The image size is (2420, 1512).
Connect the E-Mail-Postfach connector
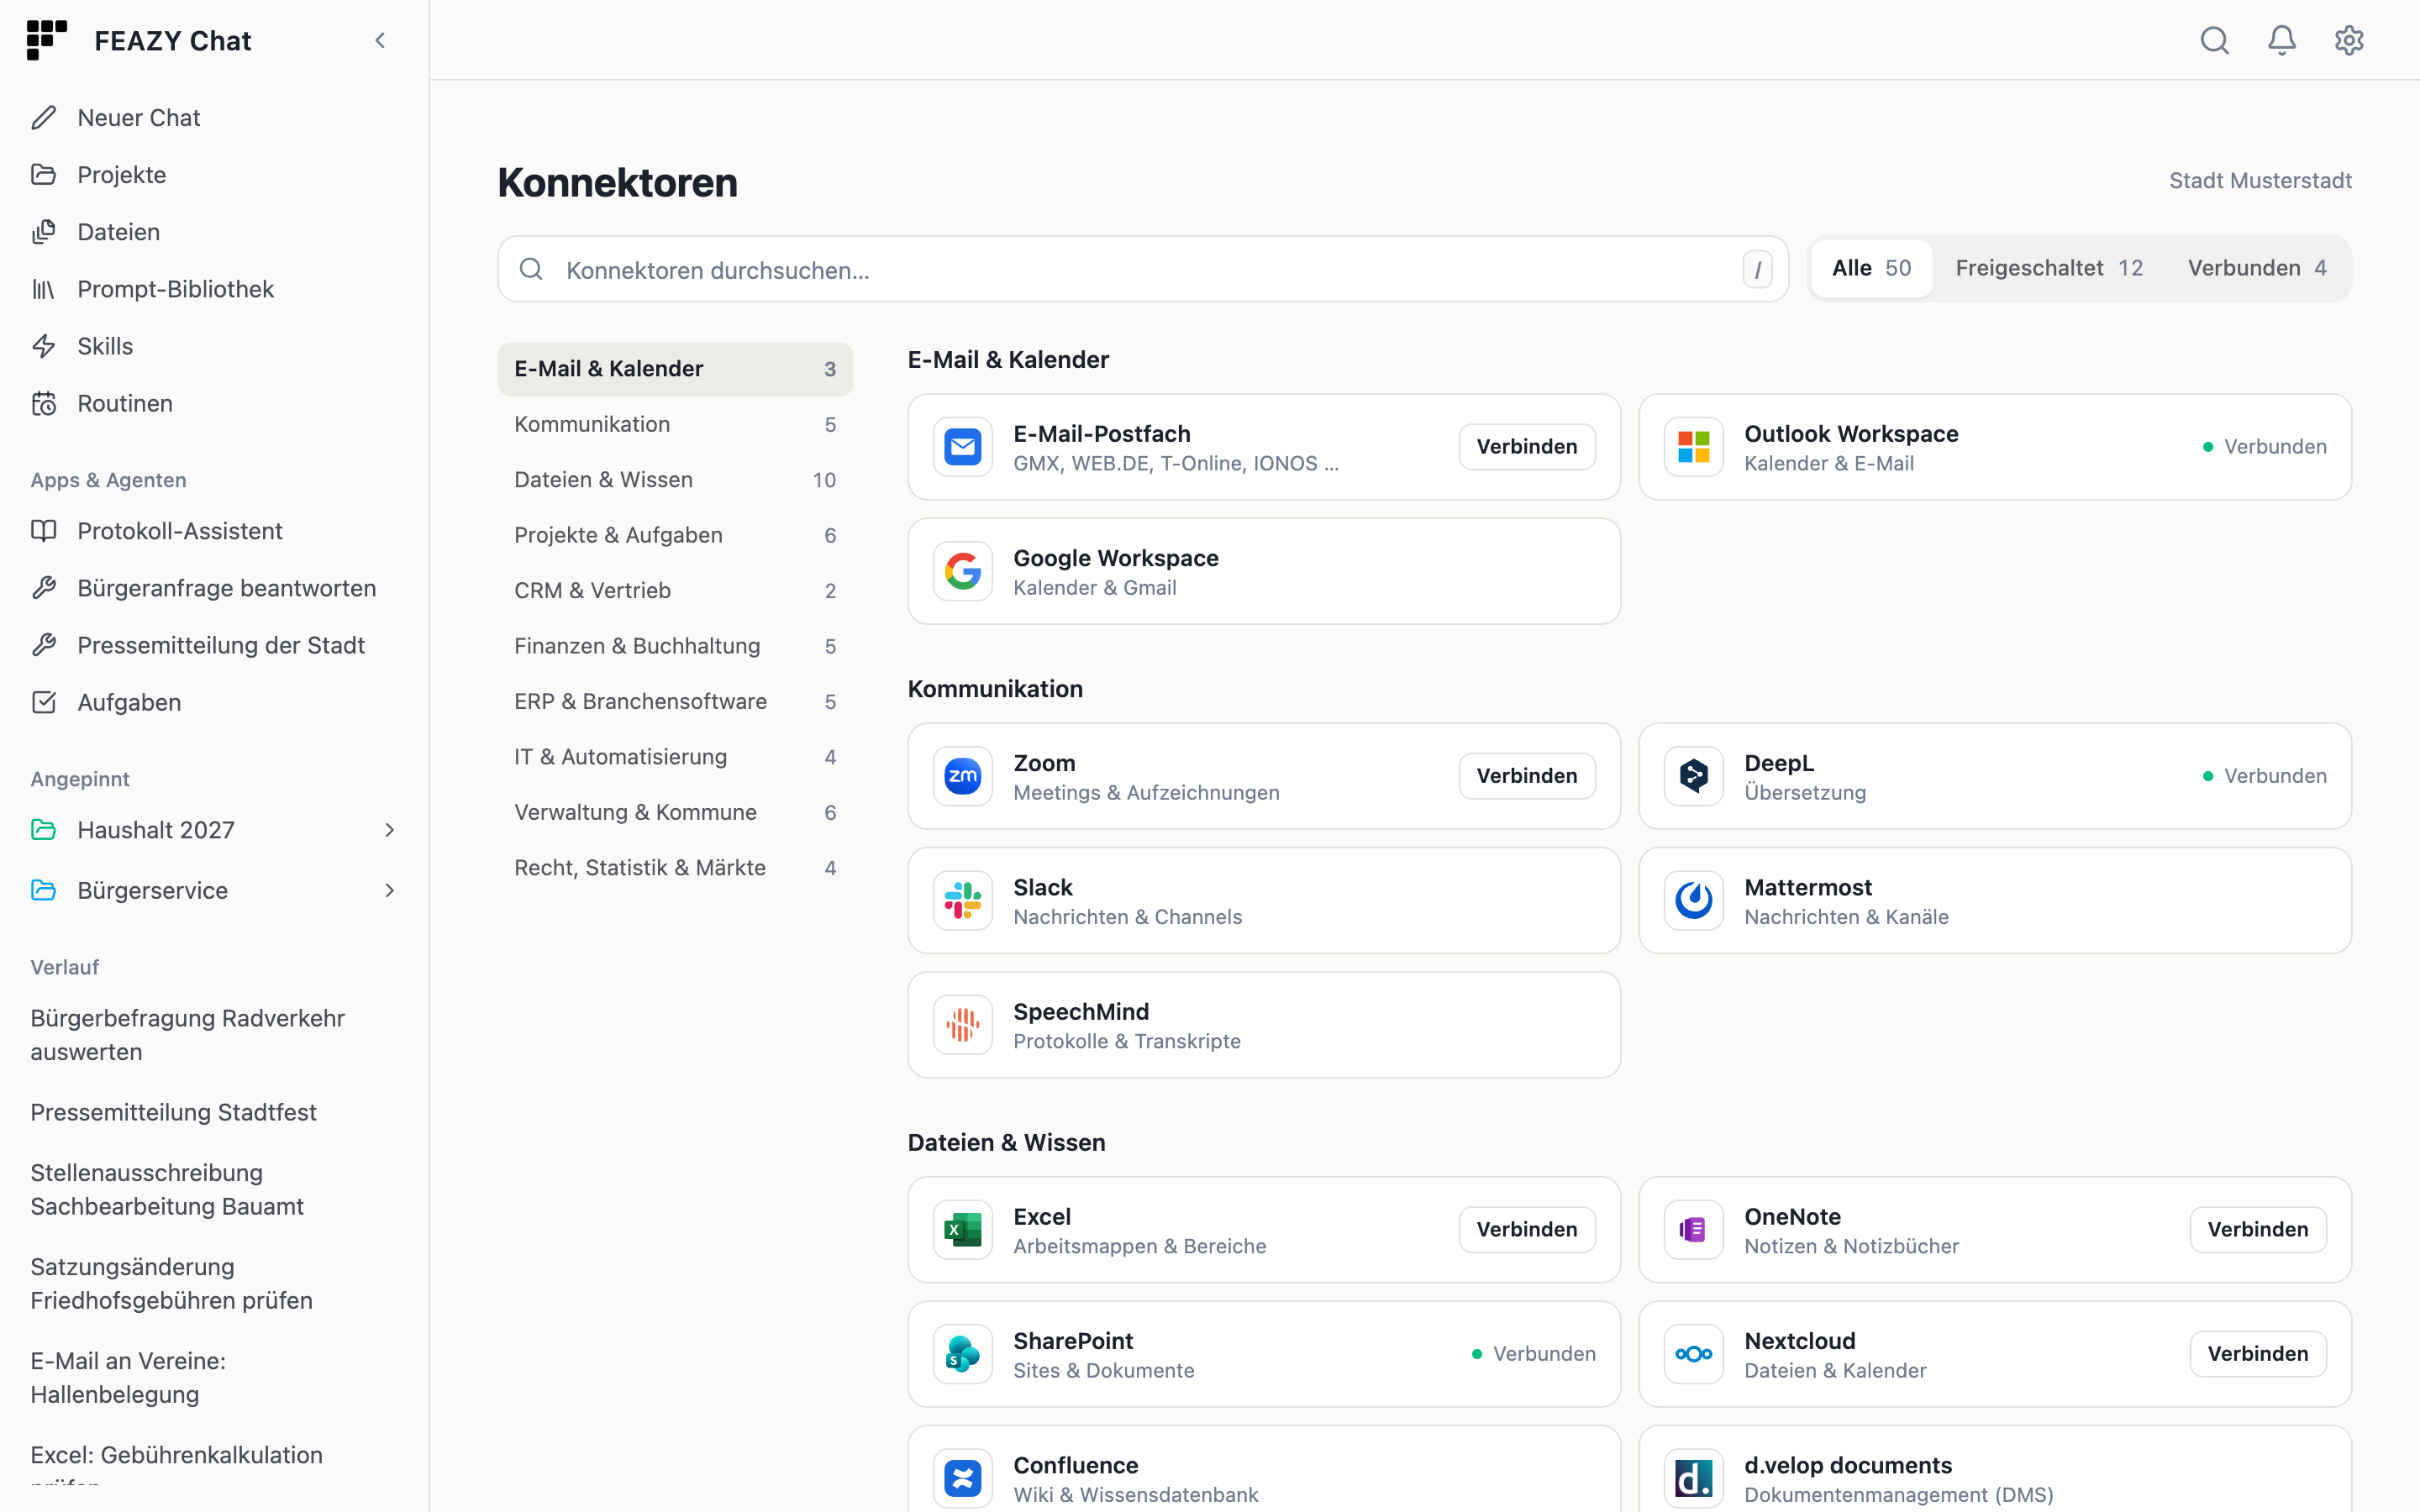[x=1526, y=446]
